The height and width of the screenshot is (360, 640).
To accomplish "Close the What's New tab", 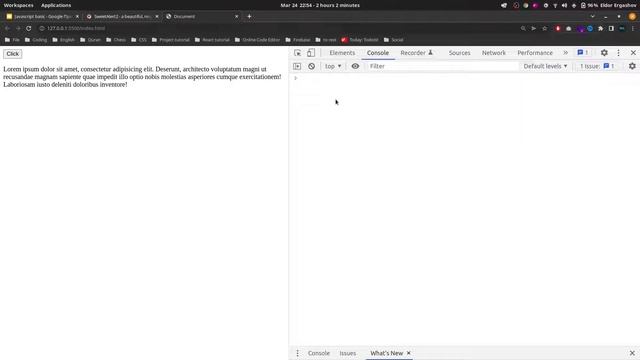I will click(x=409, y=353).
